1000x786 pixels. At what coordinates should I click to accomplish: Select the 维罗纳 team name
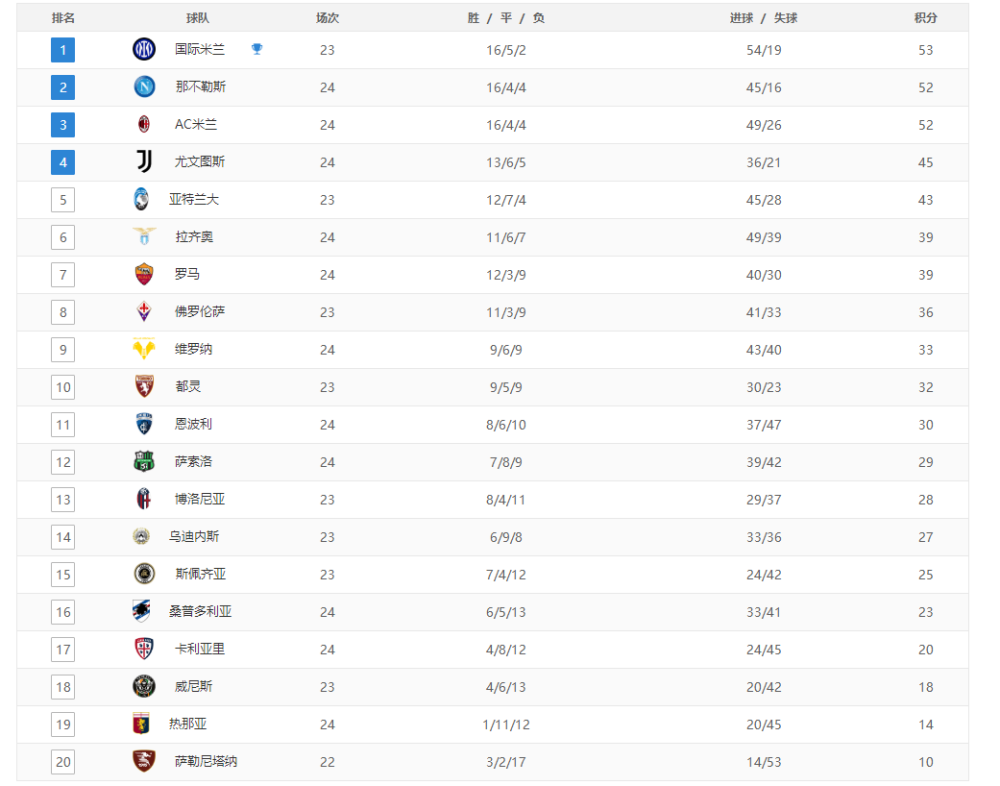(x=193, y=349)
